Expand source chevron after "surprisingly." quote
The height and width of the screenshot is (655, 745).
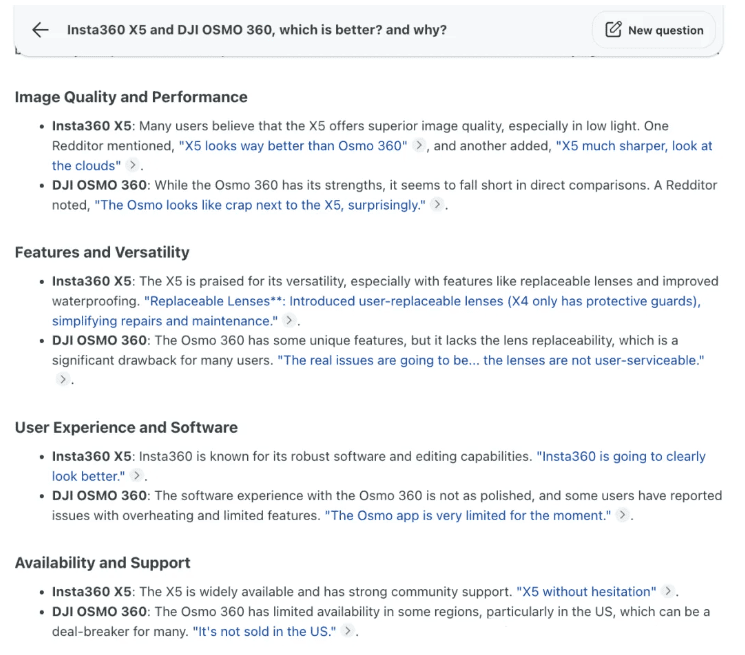(437, 204)
